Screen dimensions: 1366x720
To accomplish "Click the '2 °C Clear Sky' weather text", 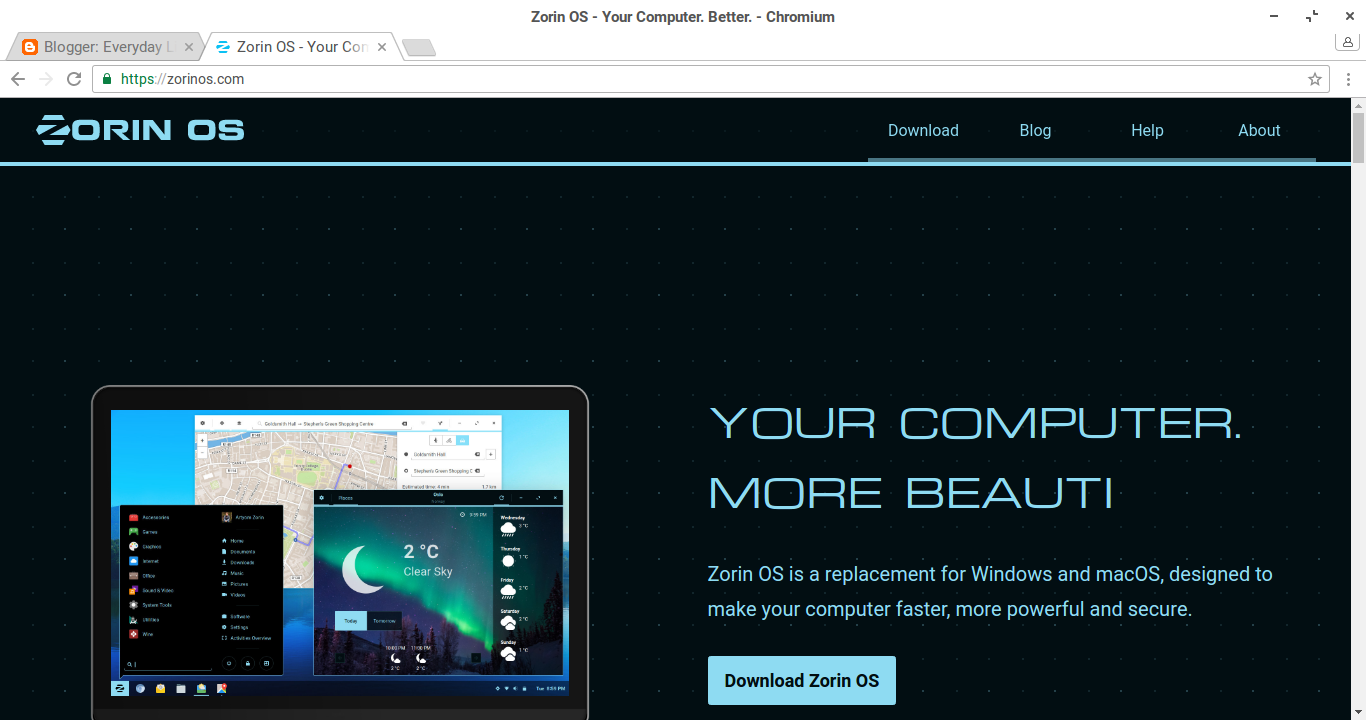I will (427, 561).
